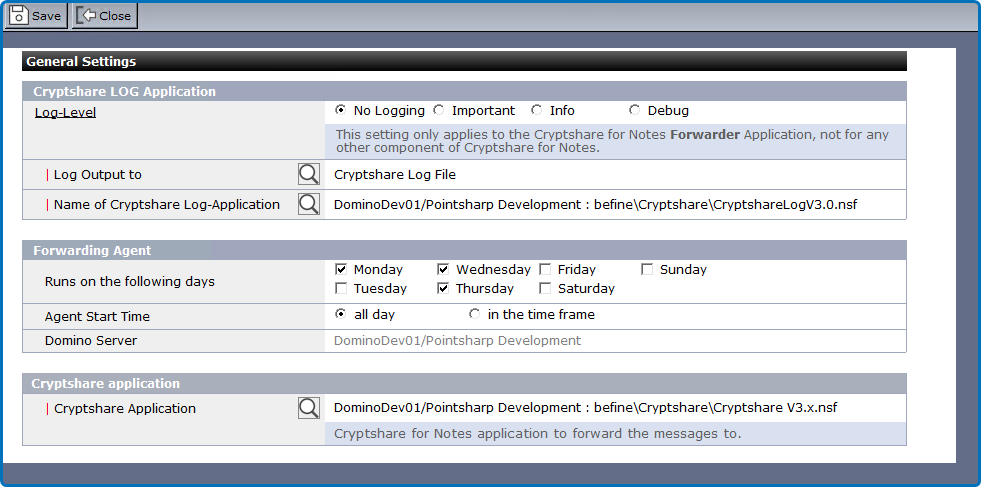This screenshot has height=487, width=981.
Task: Open lookup for Name of Cryptshare Log-Application
Action: click(x=309, y=205)
